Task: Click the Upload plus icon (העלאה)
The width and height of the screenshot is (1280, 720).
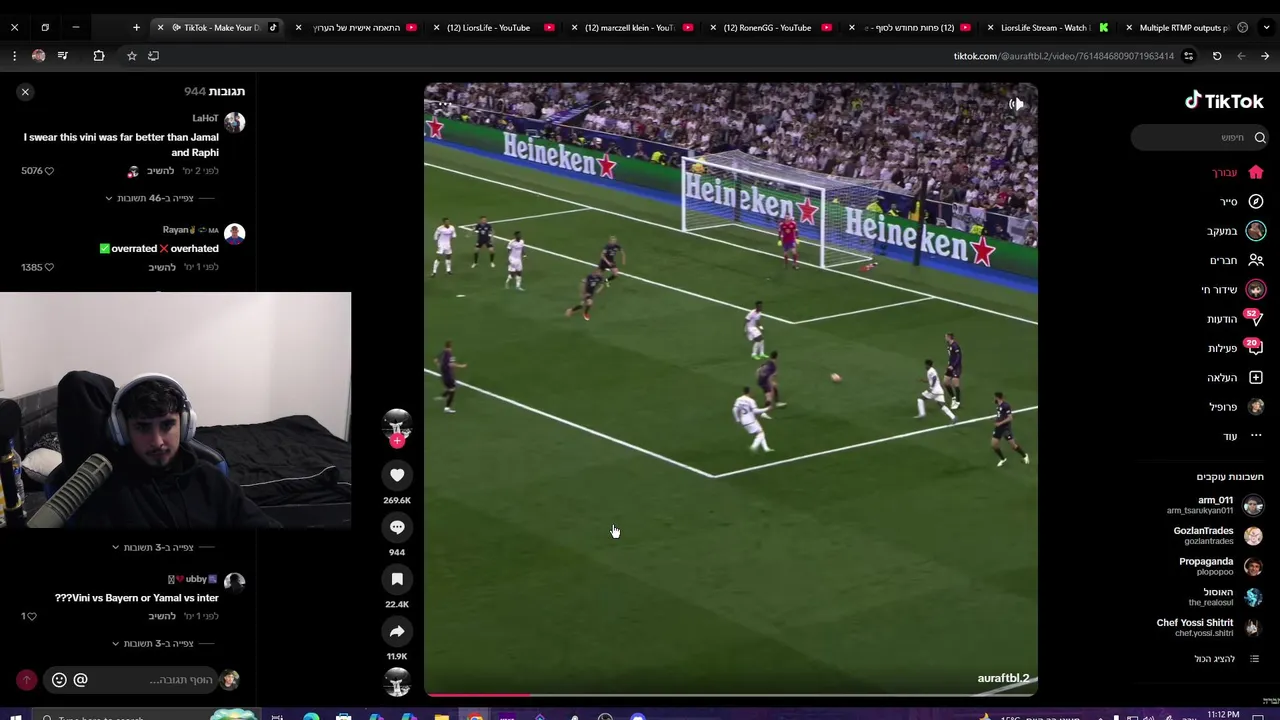Action: click(x=1256, y=377)
